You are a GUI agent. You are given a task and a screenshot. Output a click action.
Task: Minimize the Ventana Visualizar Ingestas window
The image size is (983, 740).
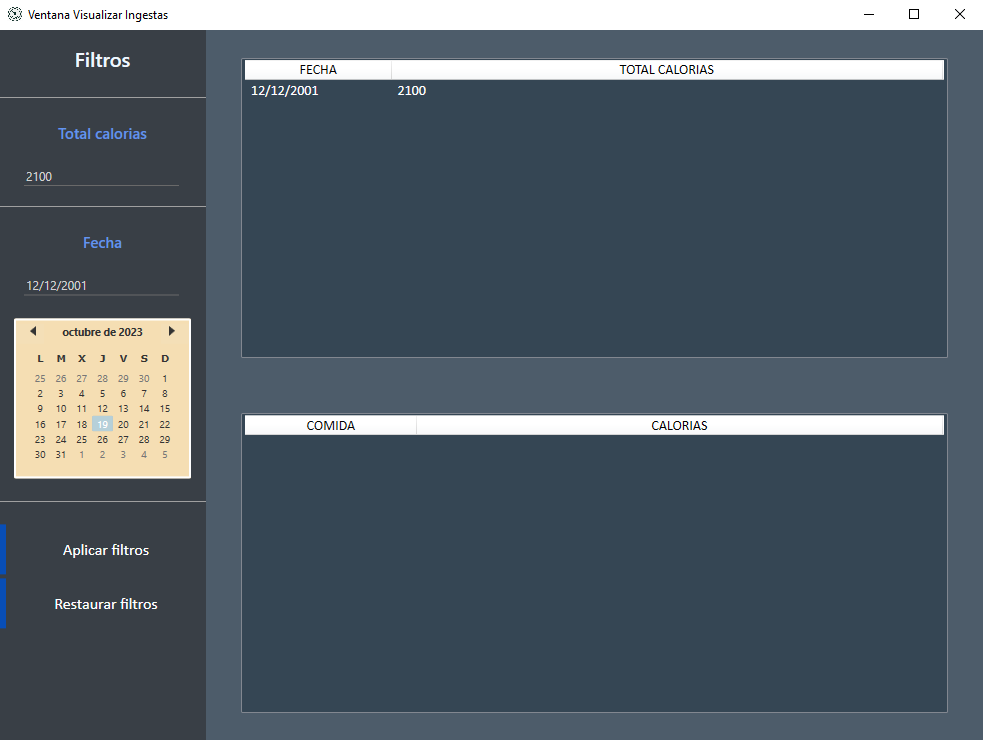(x=868, y=14)
